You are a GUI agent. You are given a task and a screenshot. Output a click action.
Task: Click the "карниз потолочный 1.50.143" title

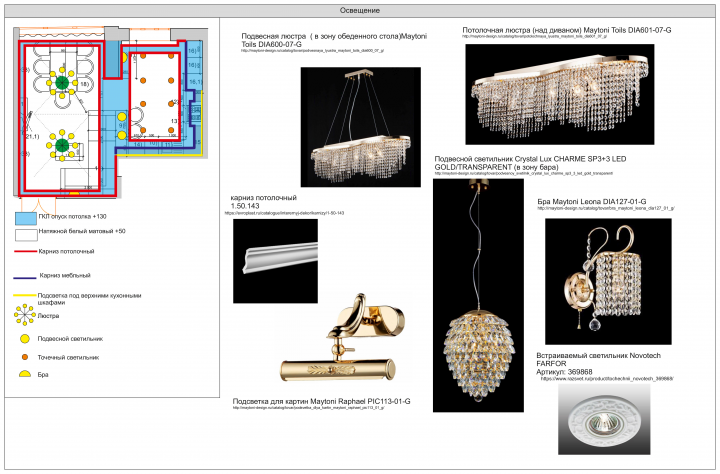click(264, 202)
